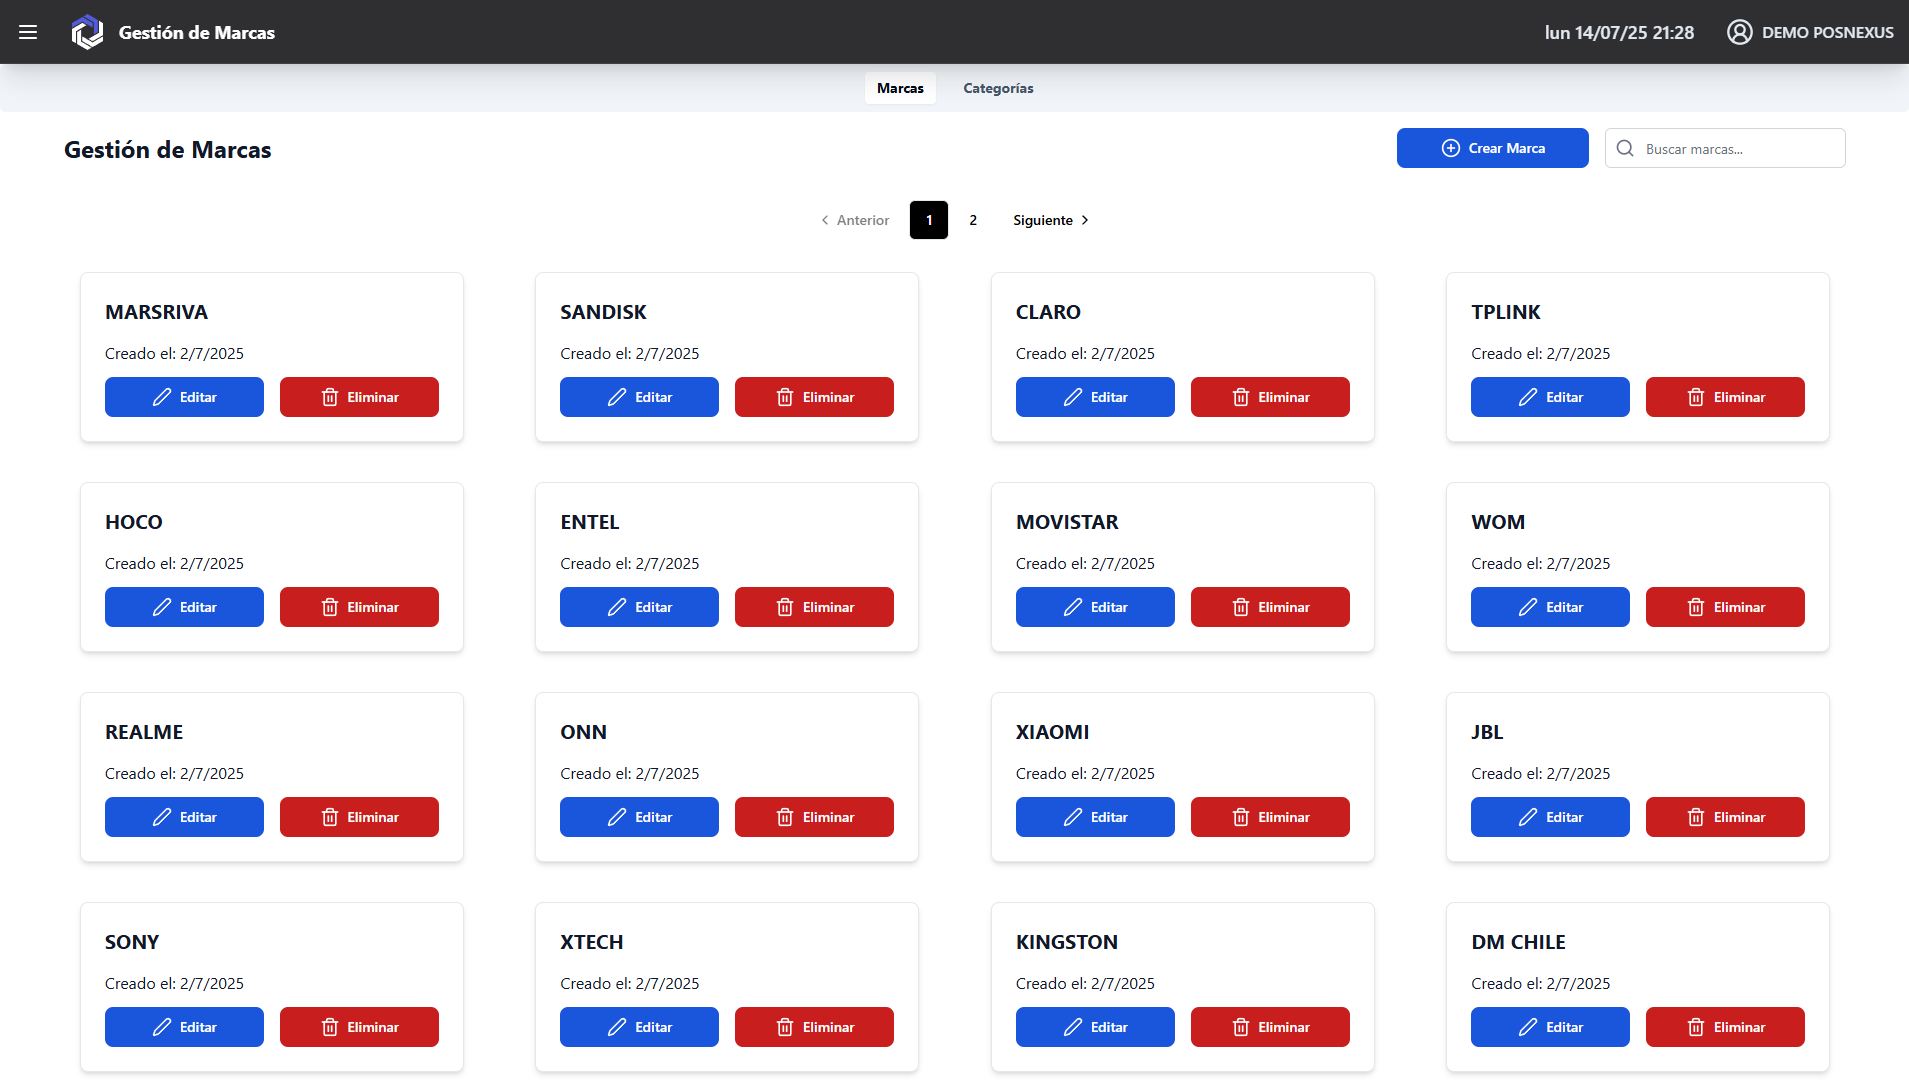Image resolution: width=1909 pixels, height=1080 pixels.
Task: Click the pencil icon for MARSRIVA
Action: (x=162, y=397)
